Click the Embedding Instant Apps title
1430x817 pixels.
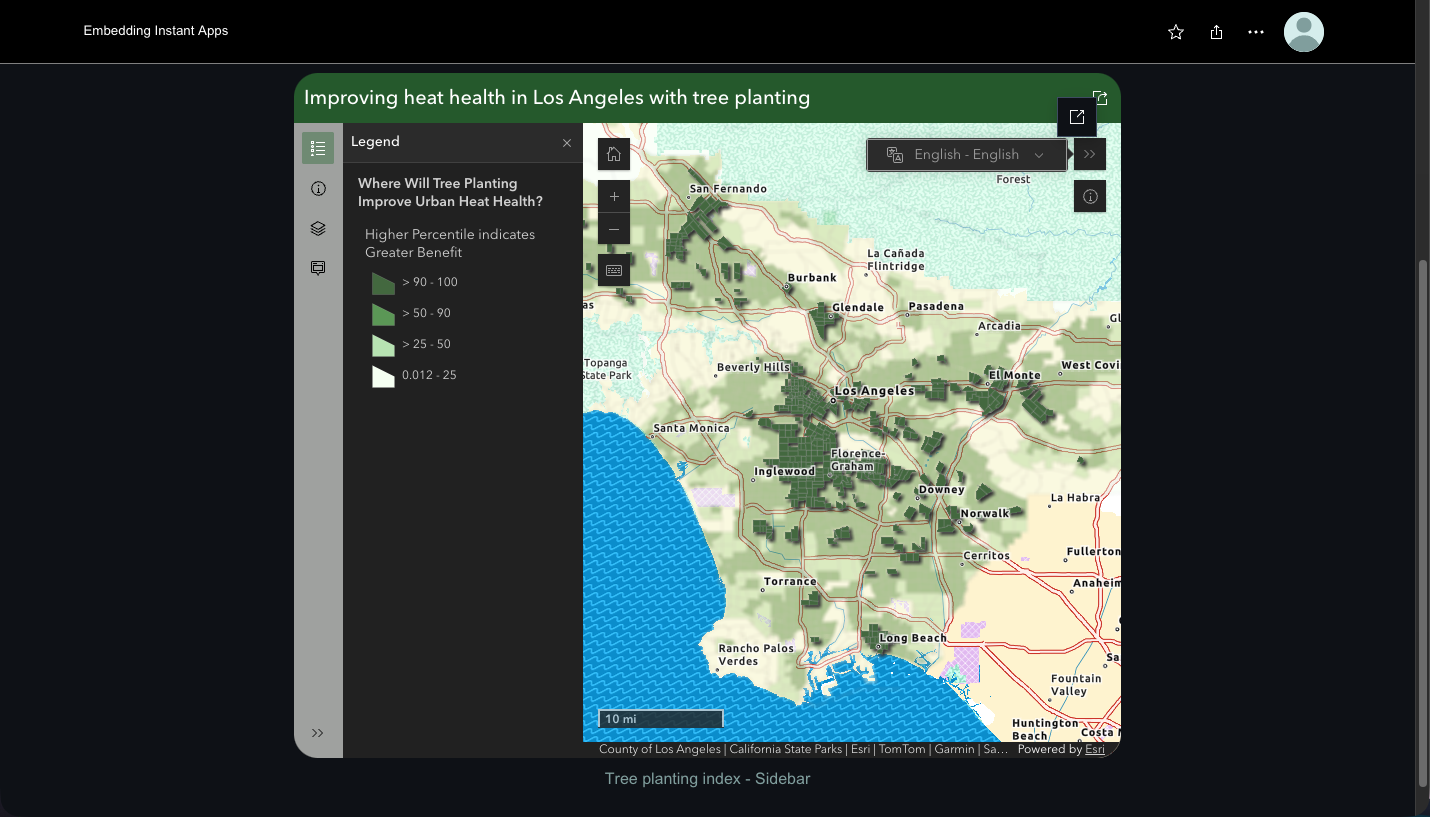point(156,31)
